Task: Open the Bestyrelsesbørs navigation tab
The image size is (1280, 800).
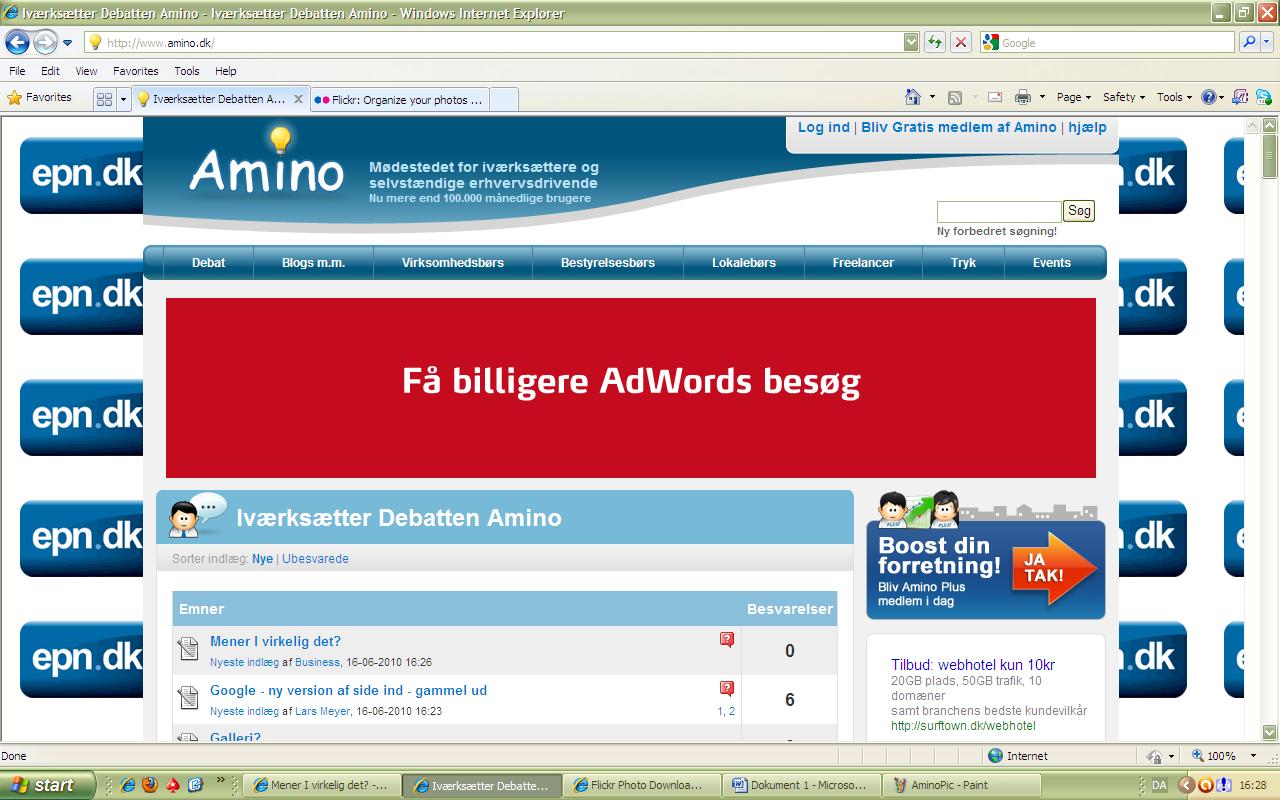Action: [x=608, y=263]
